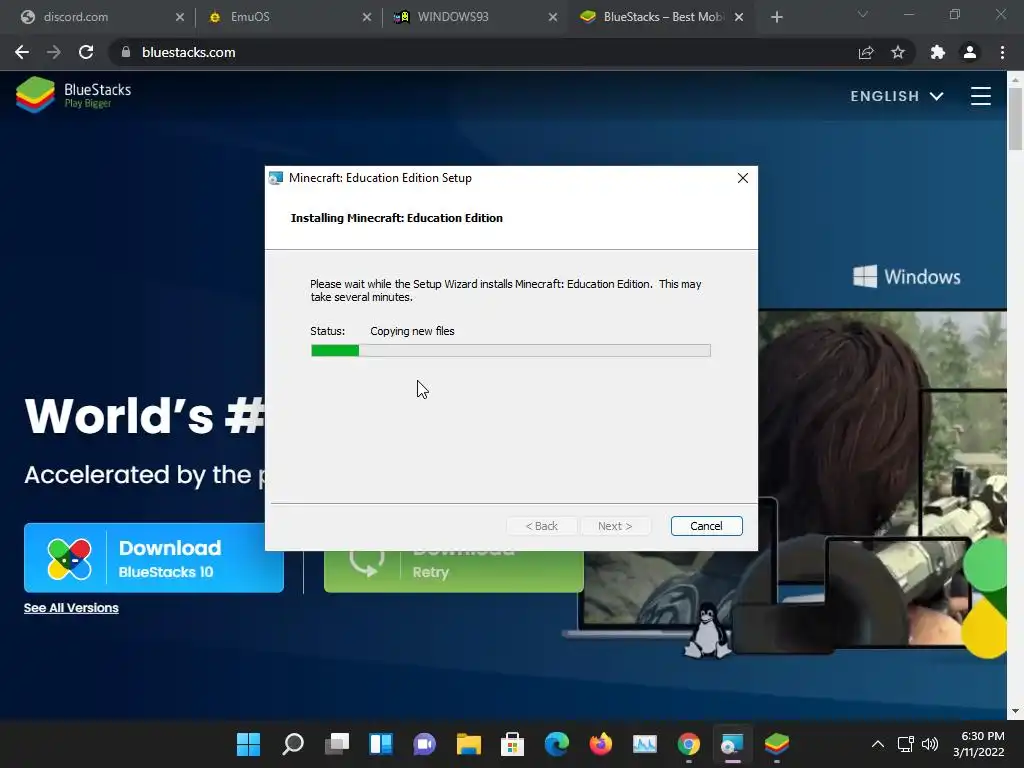
Task: Bookmark this page with the star
Action: [898, 52]
